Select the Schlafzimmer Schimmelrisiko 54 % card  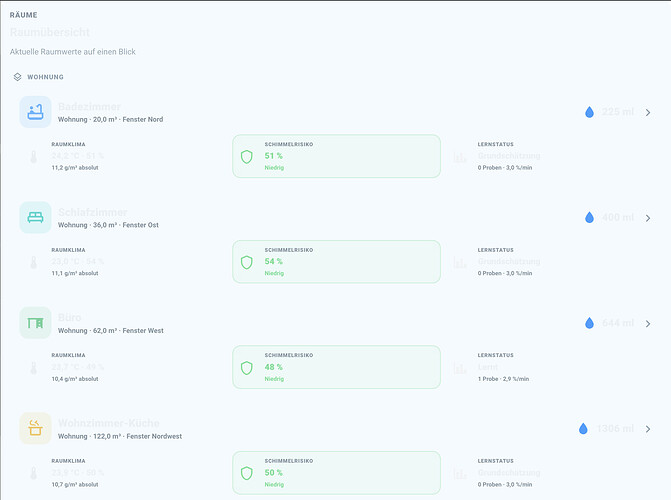point(336,262)
